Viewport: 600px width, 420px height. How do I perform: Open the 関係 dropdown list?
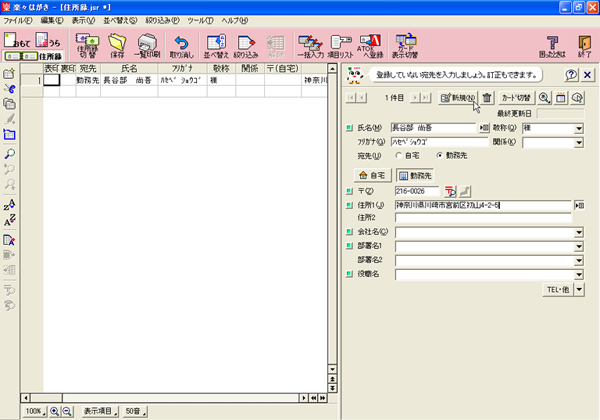578,142
